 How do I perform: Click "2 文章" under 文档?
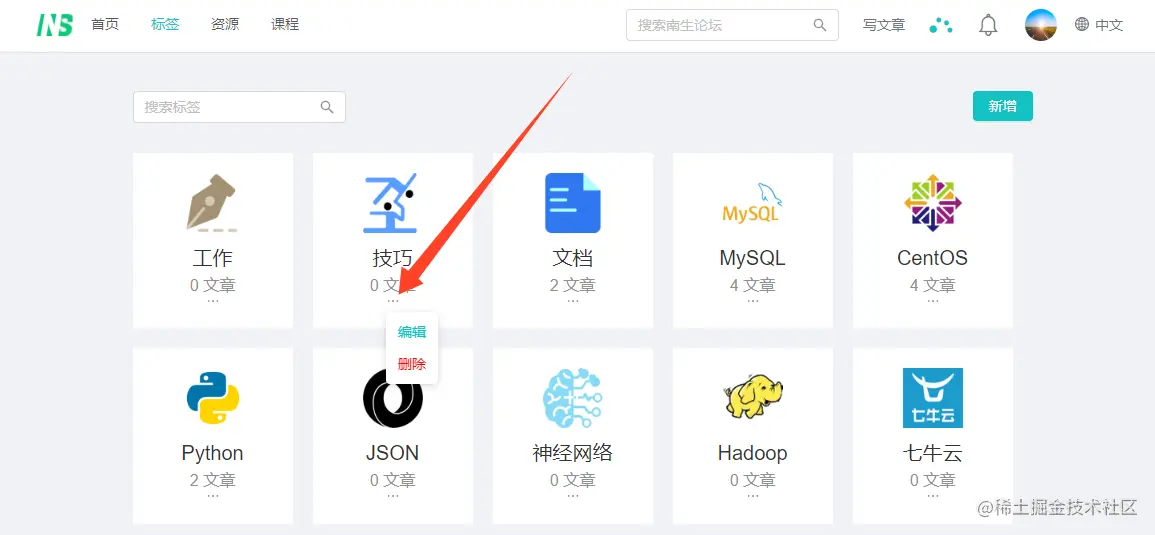coord(572,285)
